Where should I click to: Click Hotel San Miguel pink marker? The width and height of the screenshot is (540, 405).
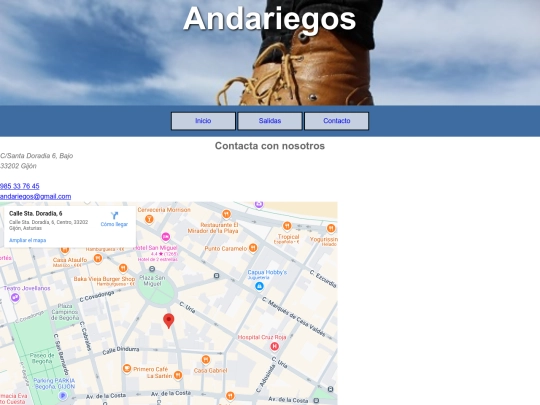point(166,237)
